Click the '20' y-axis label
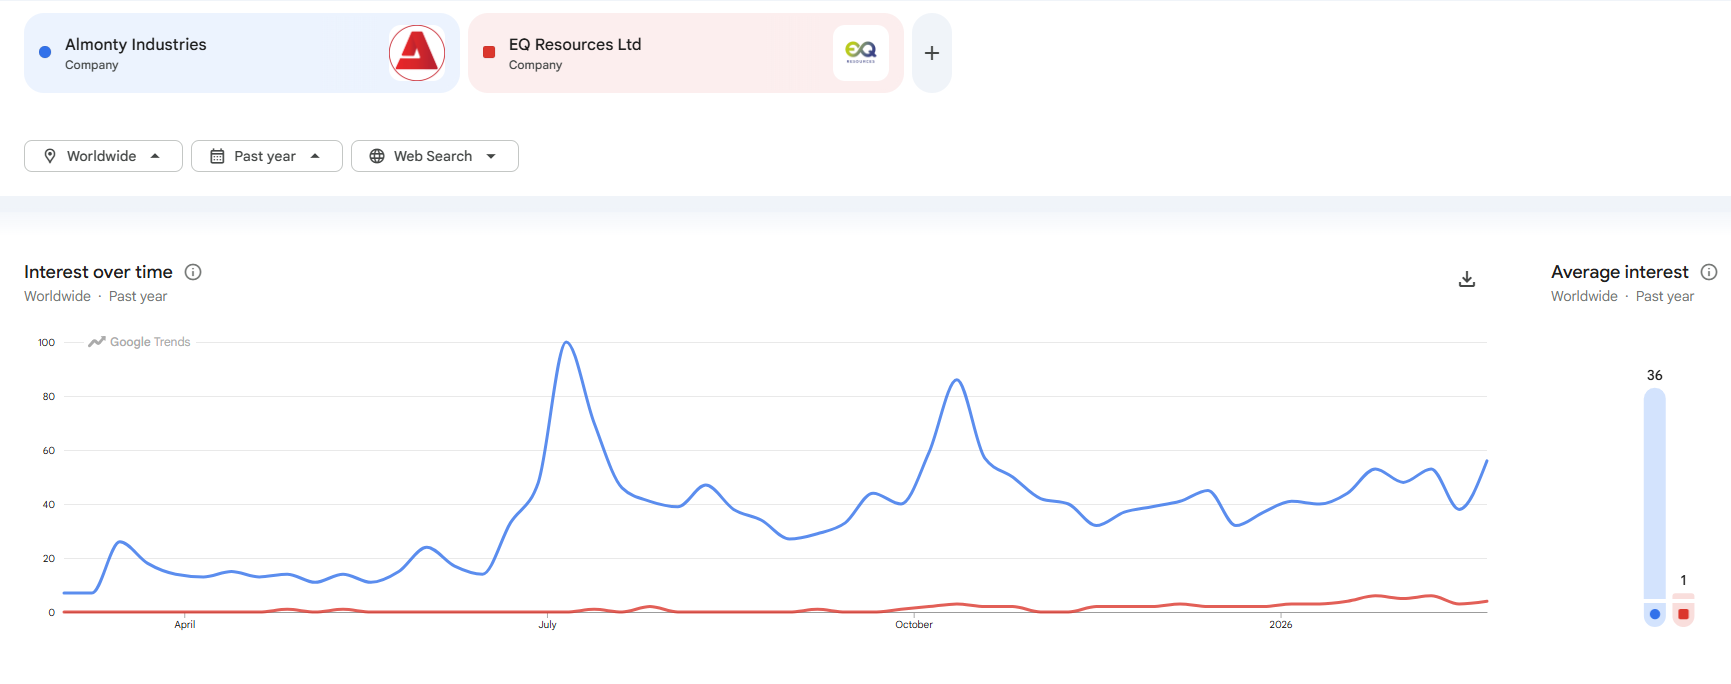1731x684 pixels. tap(49, 558)
